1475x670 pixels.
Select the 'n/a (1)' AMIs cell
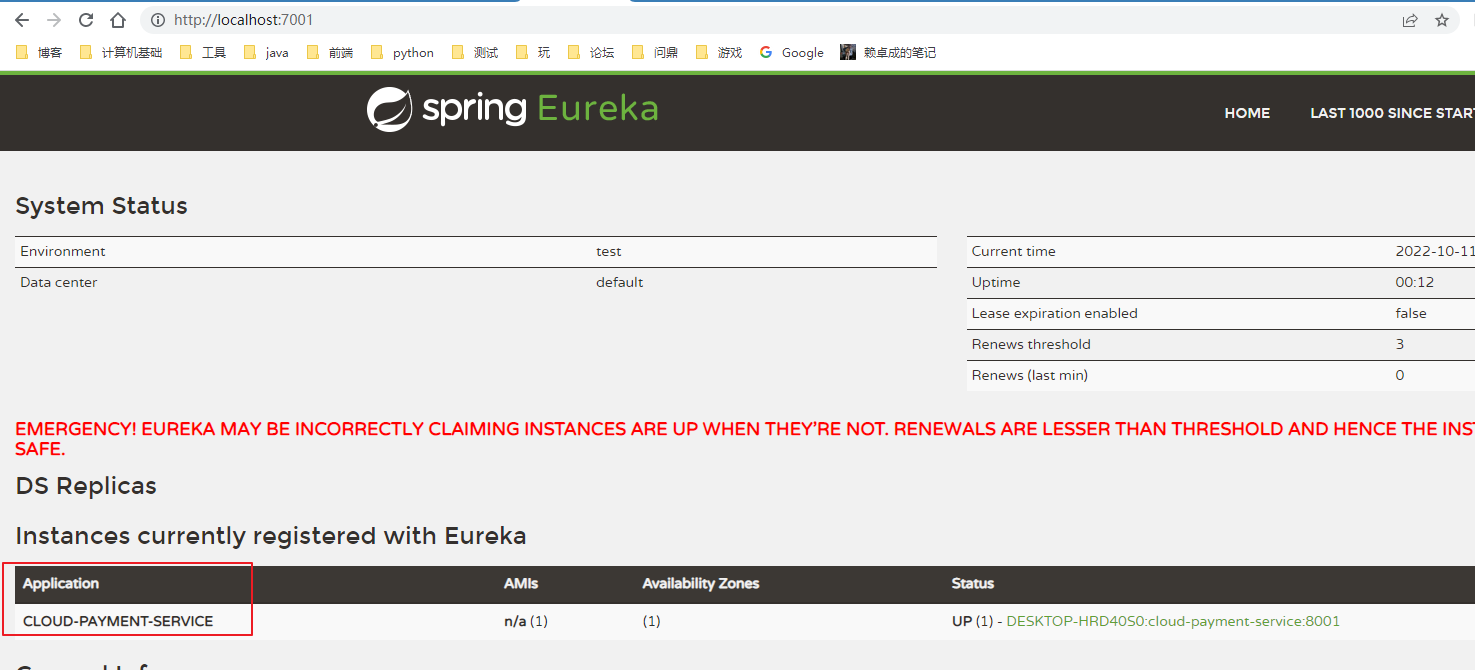(526, 621)
